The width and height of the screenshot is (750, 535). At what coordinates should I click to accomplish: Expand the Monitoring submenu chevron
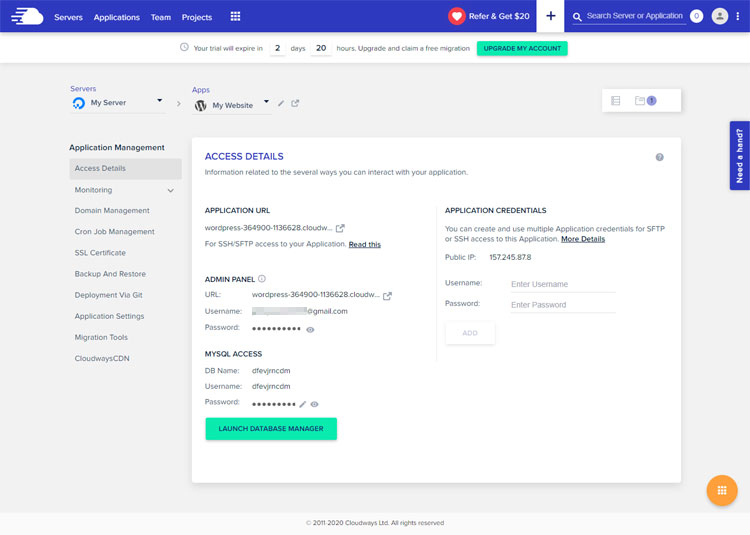pos(171,190)
